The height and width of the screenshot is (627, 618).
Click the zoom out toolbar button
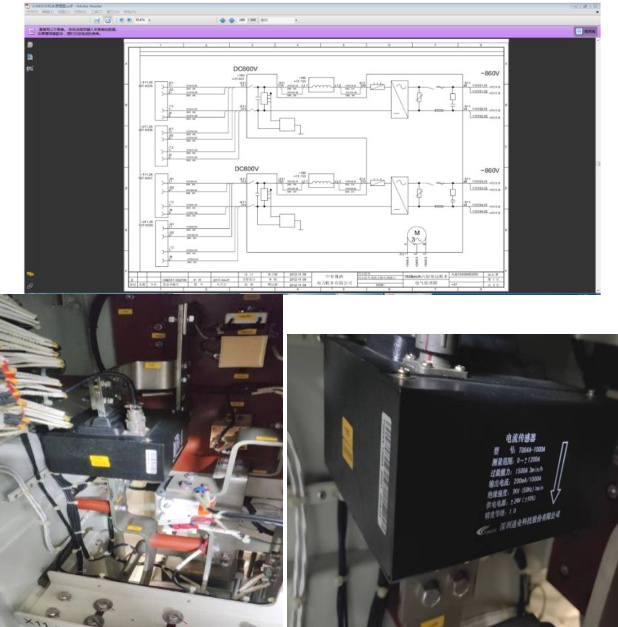click(x=120, y=19)
